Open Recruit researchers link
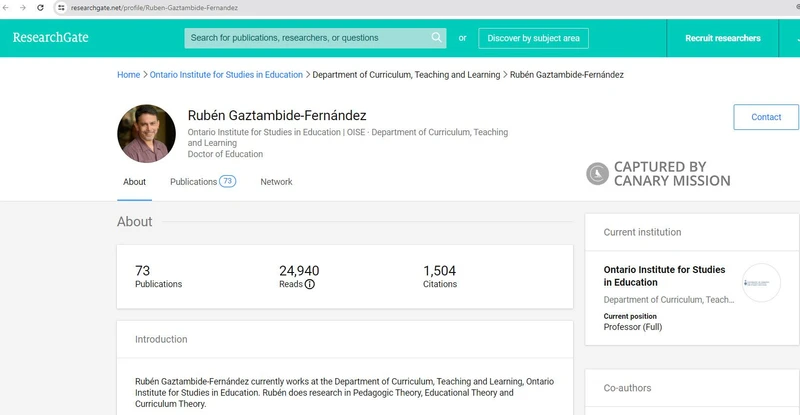This screenshot has height=415, width=800. [722, 38]
